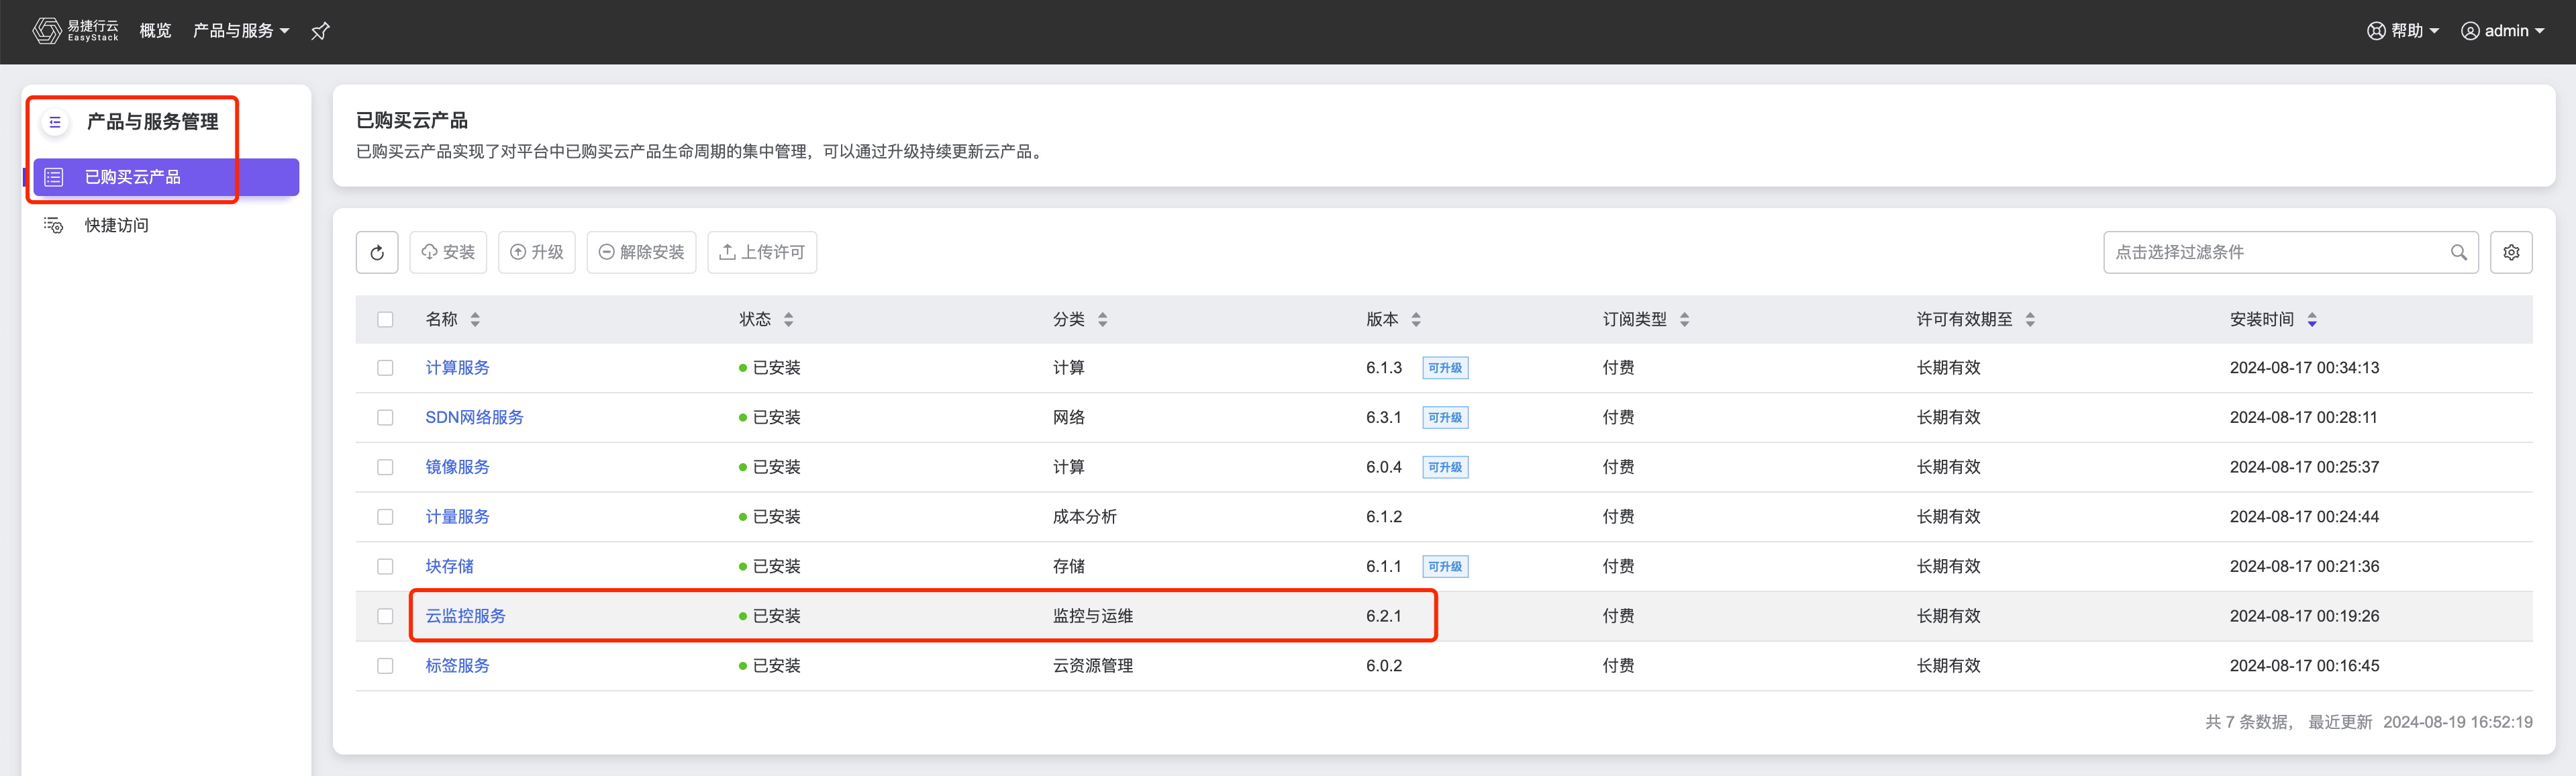This screenshot has height=776, width=2576.
Task: Go to 概览 in top navigation
Action: 155,31
